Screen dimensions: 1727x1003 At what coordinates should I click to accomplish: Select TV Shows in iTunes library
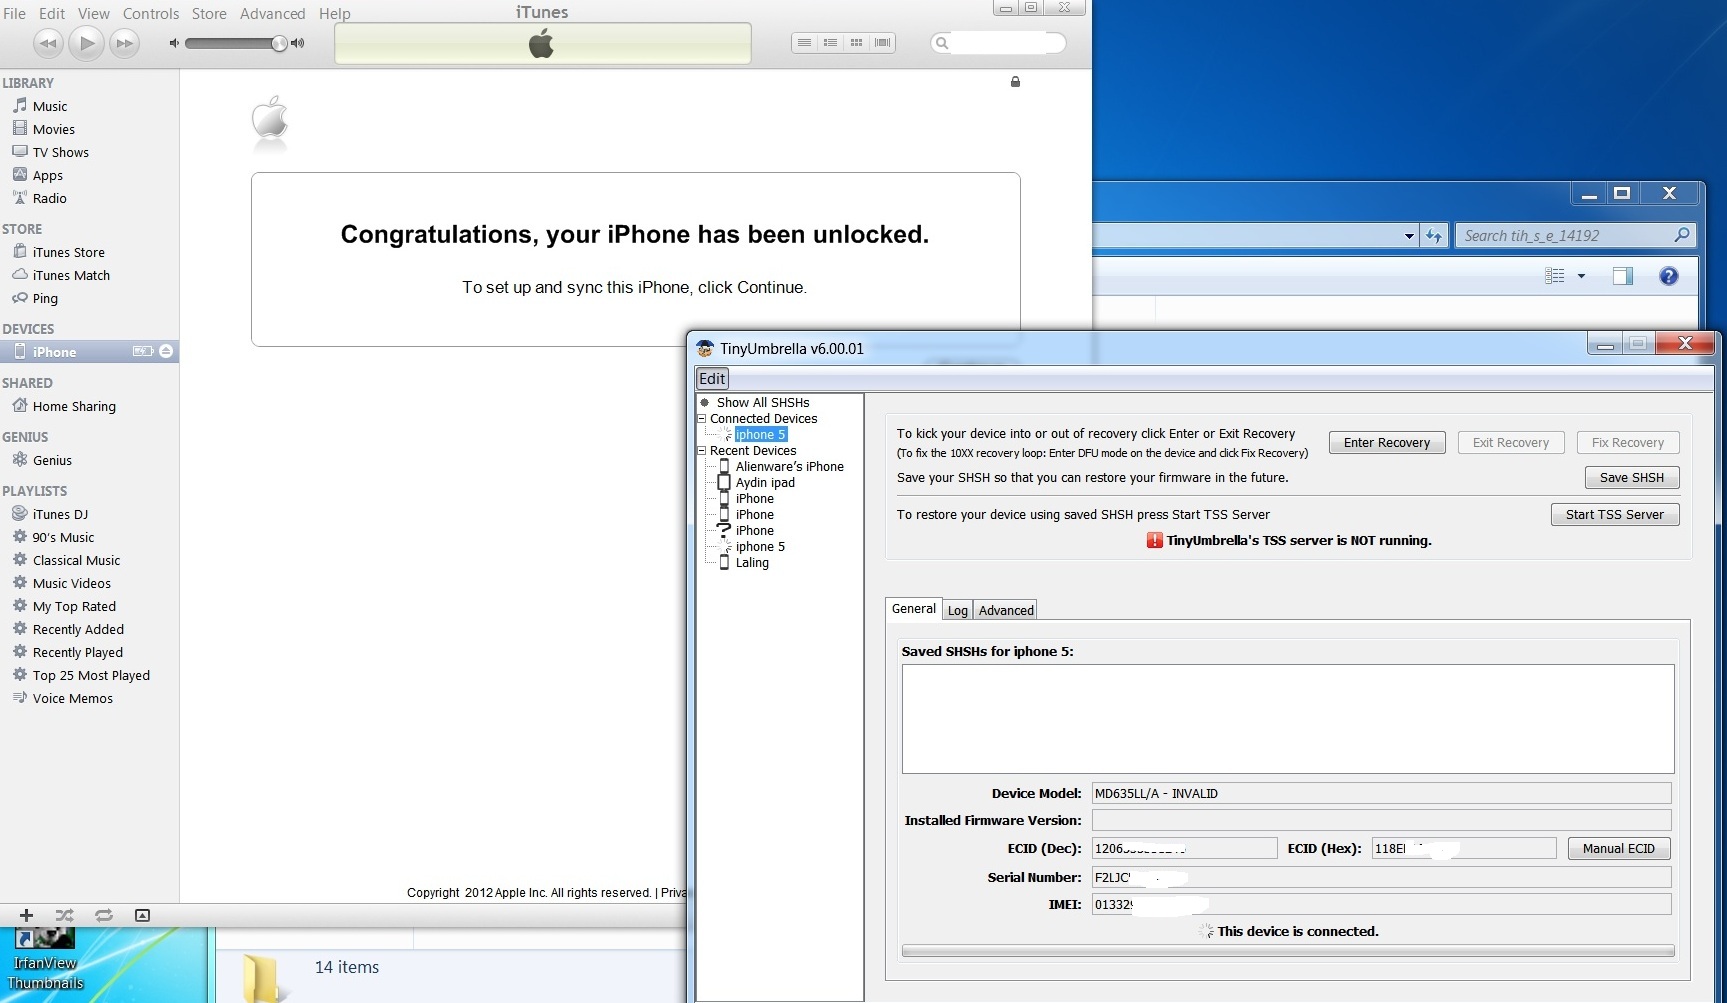(x=61, y=152)
